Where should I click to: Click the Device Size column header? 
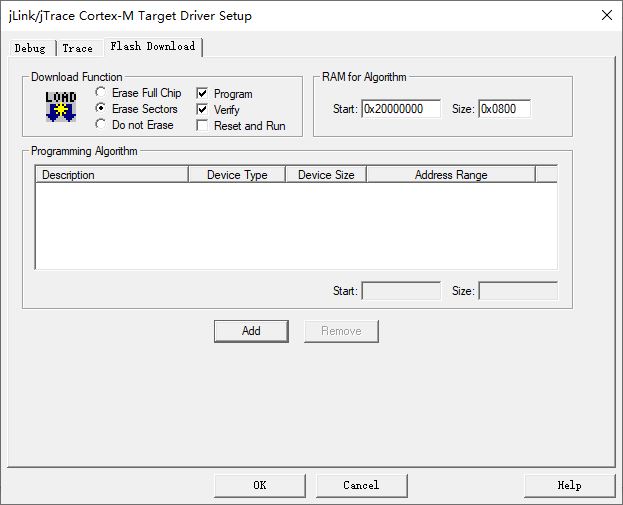pyautogui.click(x=326, y=174)
